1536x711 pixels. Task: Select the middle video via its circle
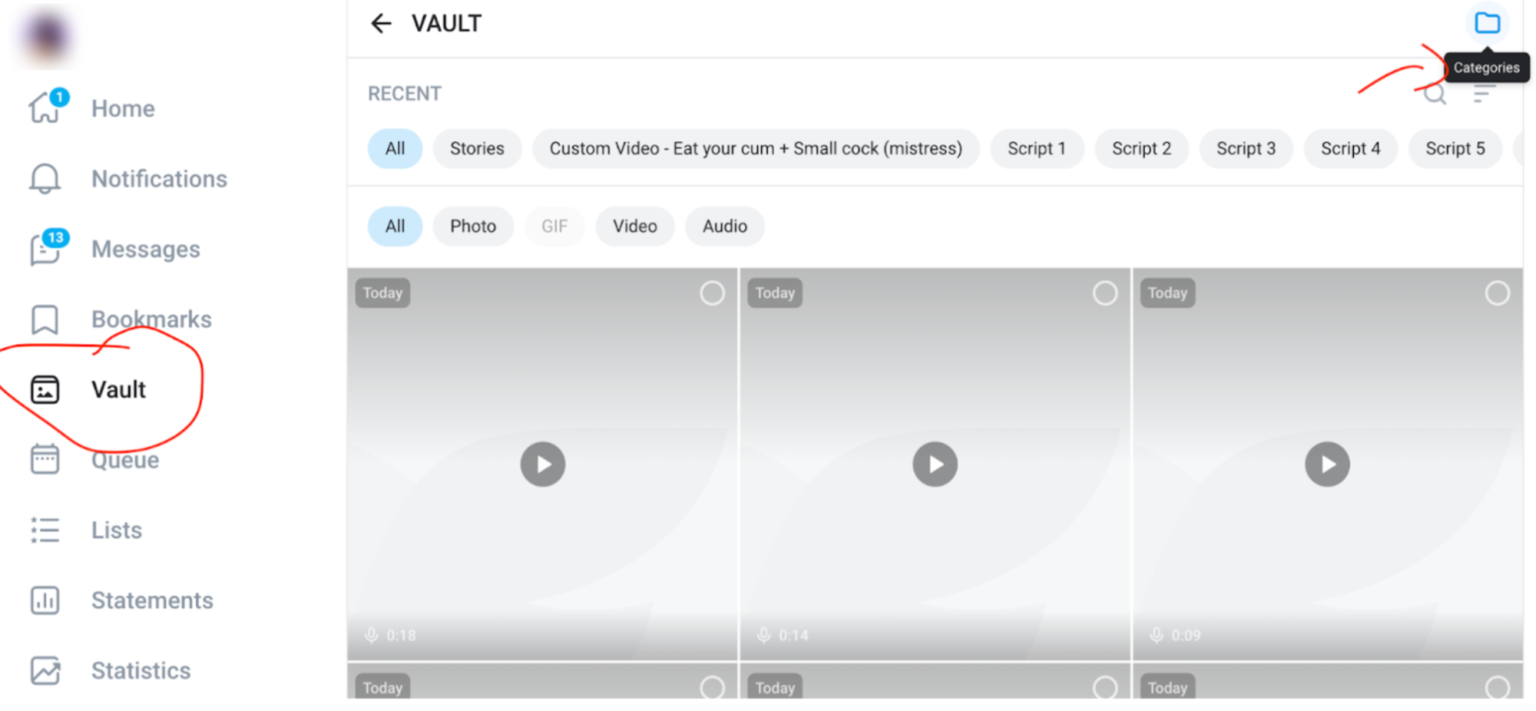[x=1105, y=293]
